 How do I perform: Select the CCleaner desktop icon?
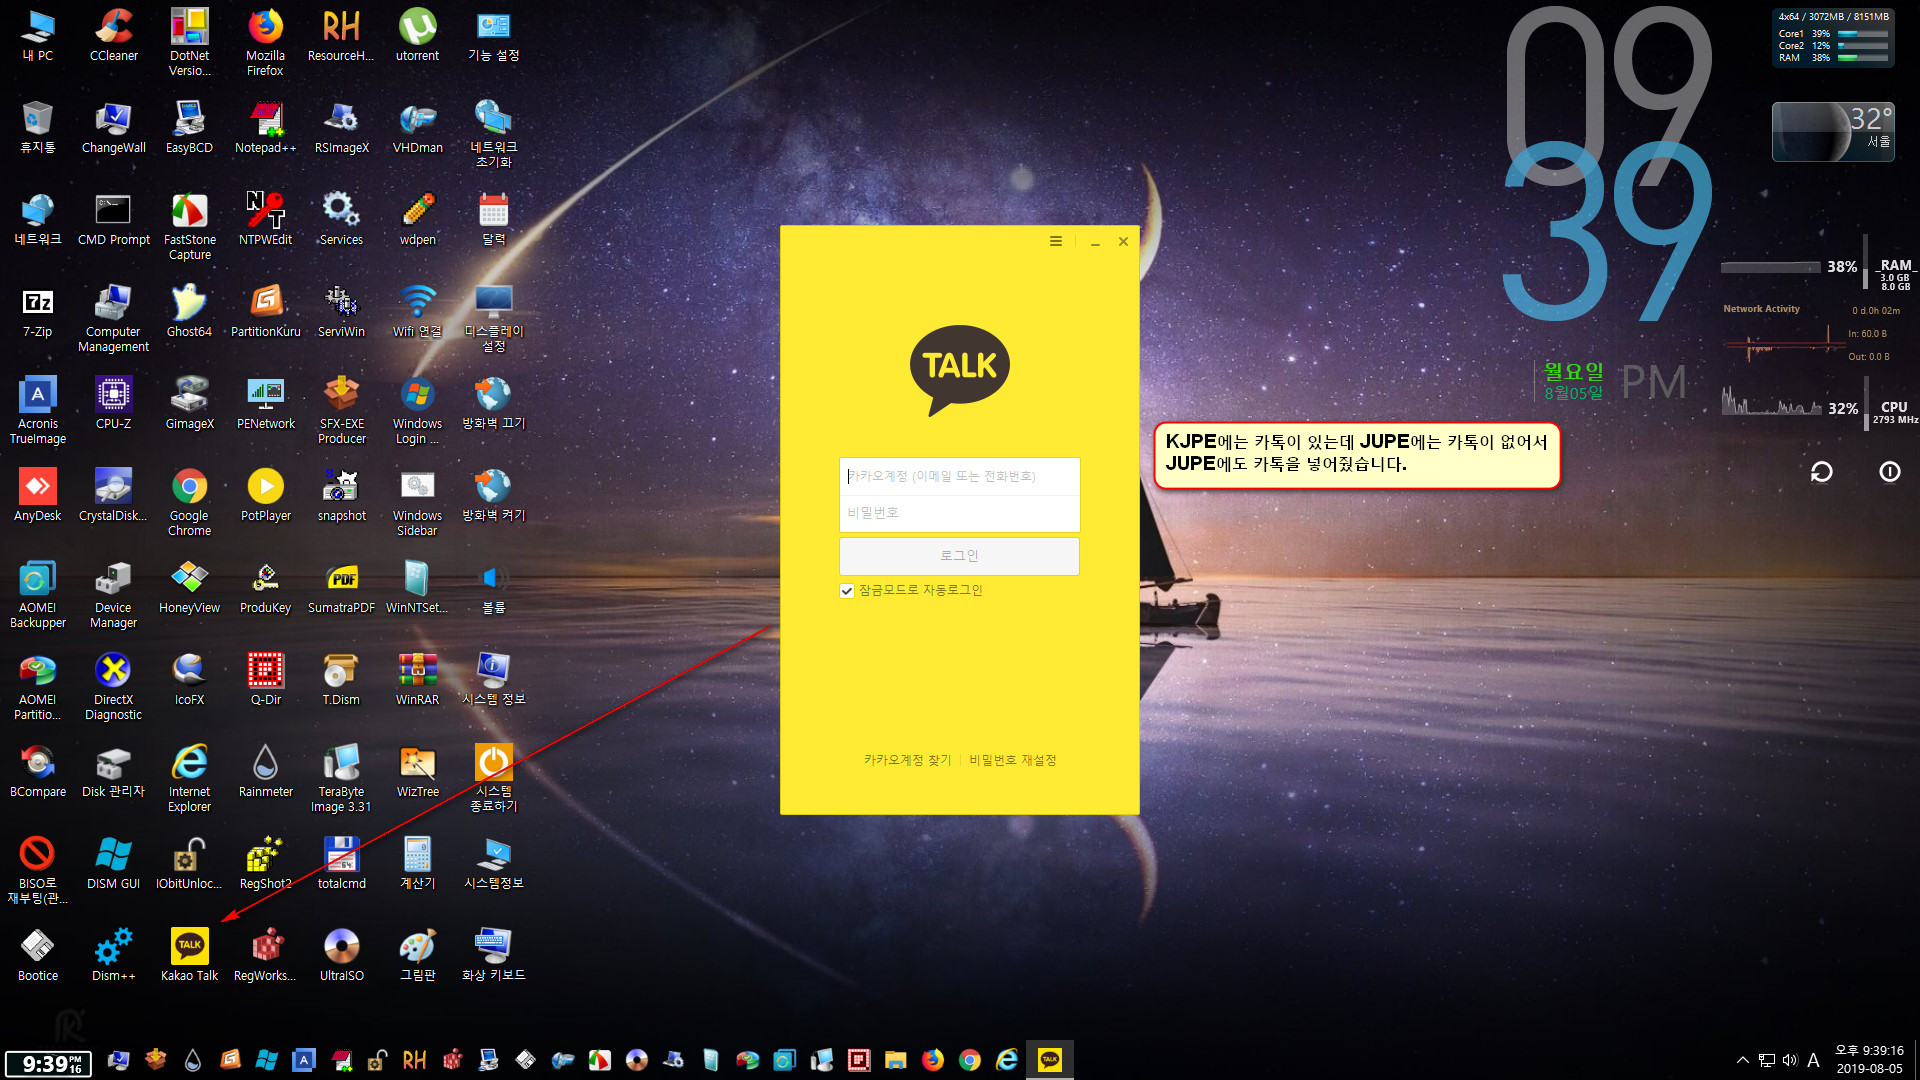click(114, 35)
